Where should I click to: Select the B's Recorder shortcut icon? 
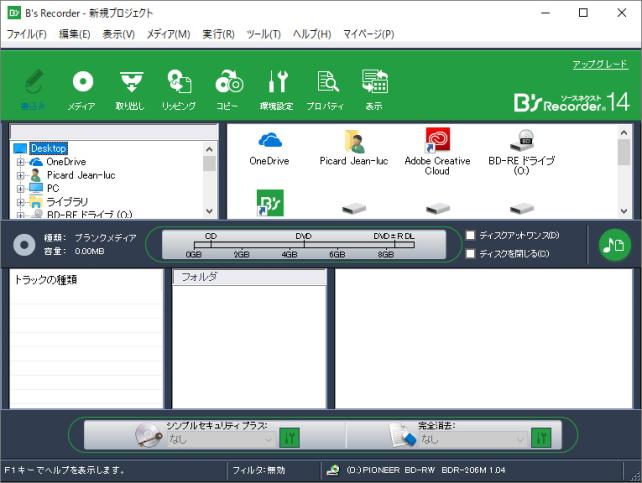click(270, 203)
